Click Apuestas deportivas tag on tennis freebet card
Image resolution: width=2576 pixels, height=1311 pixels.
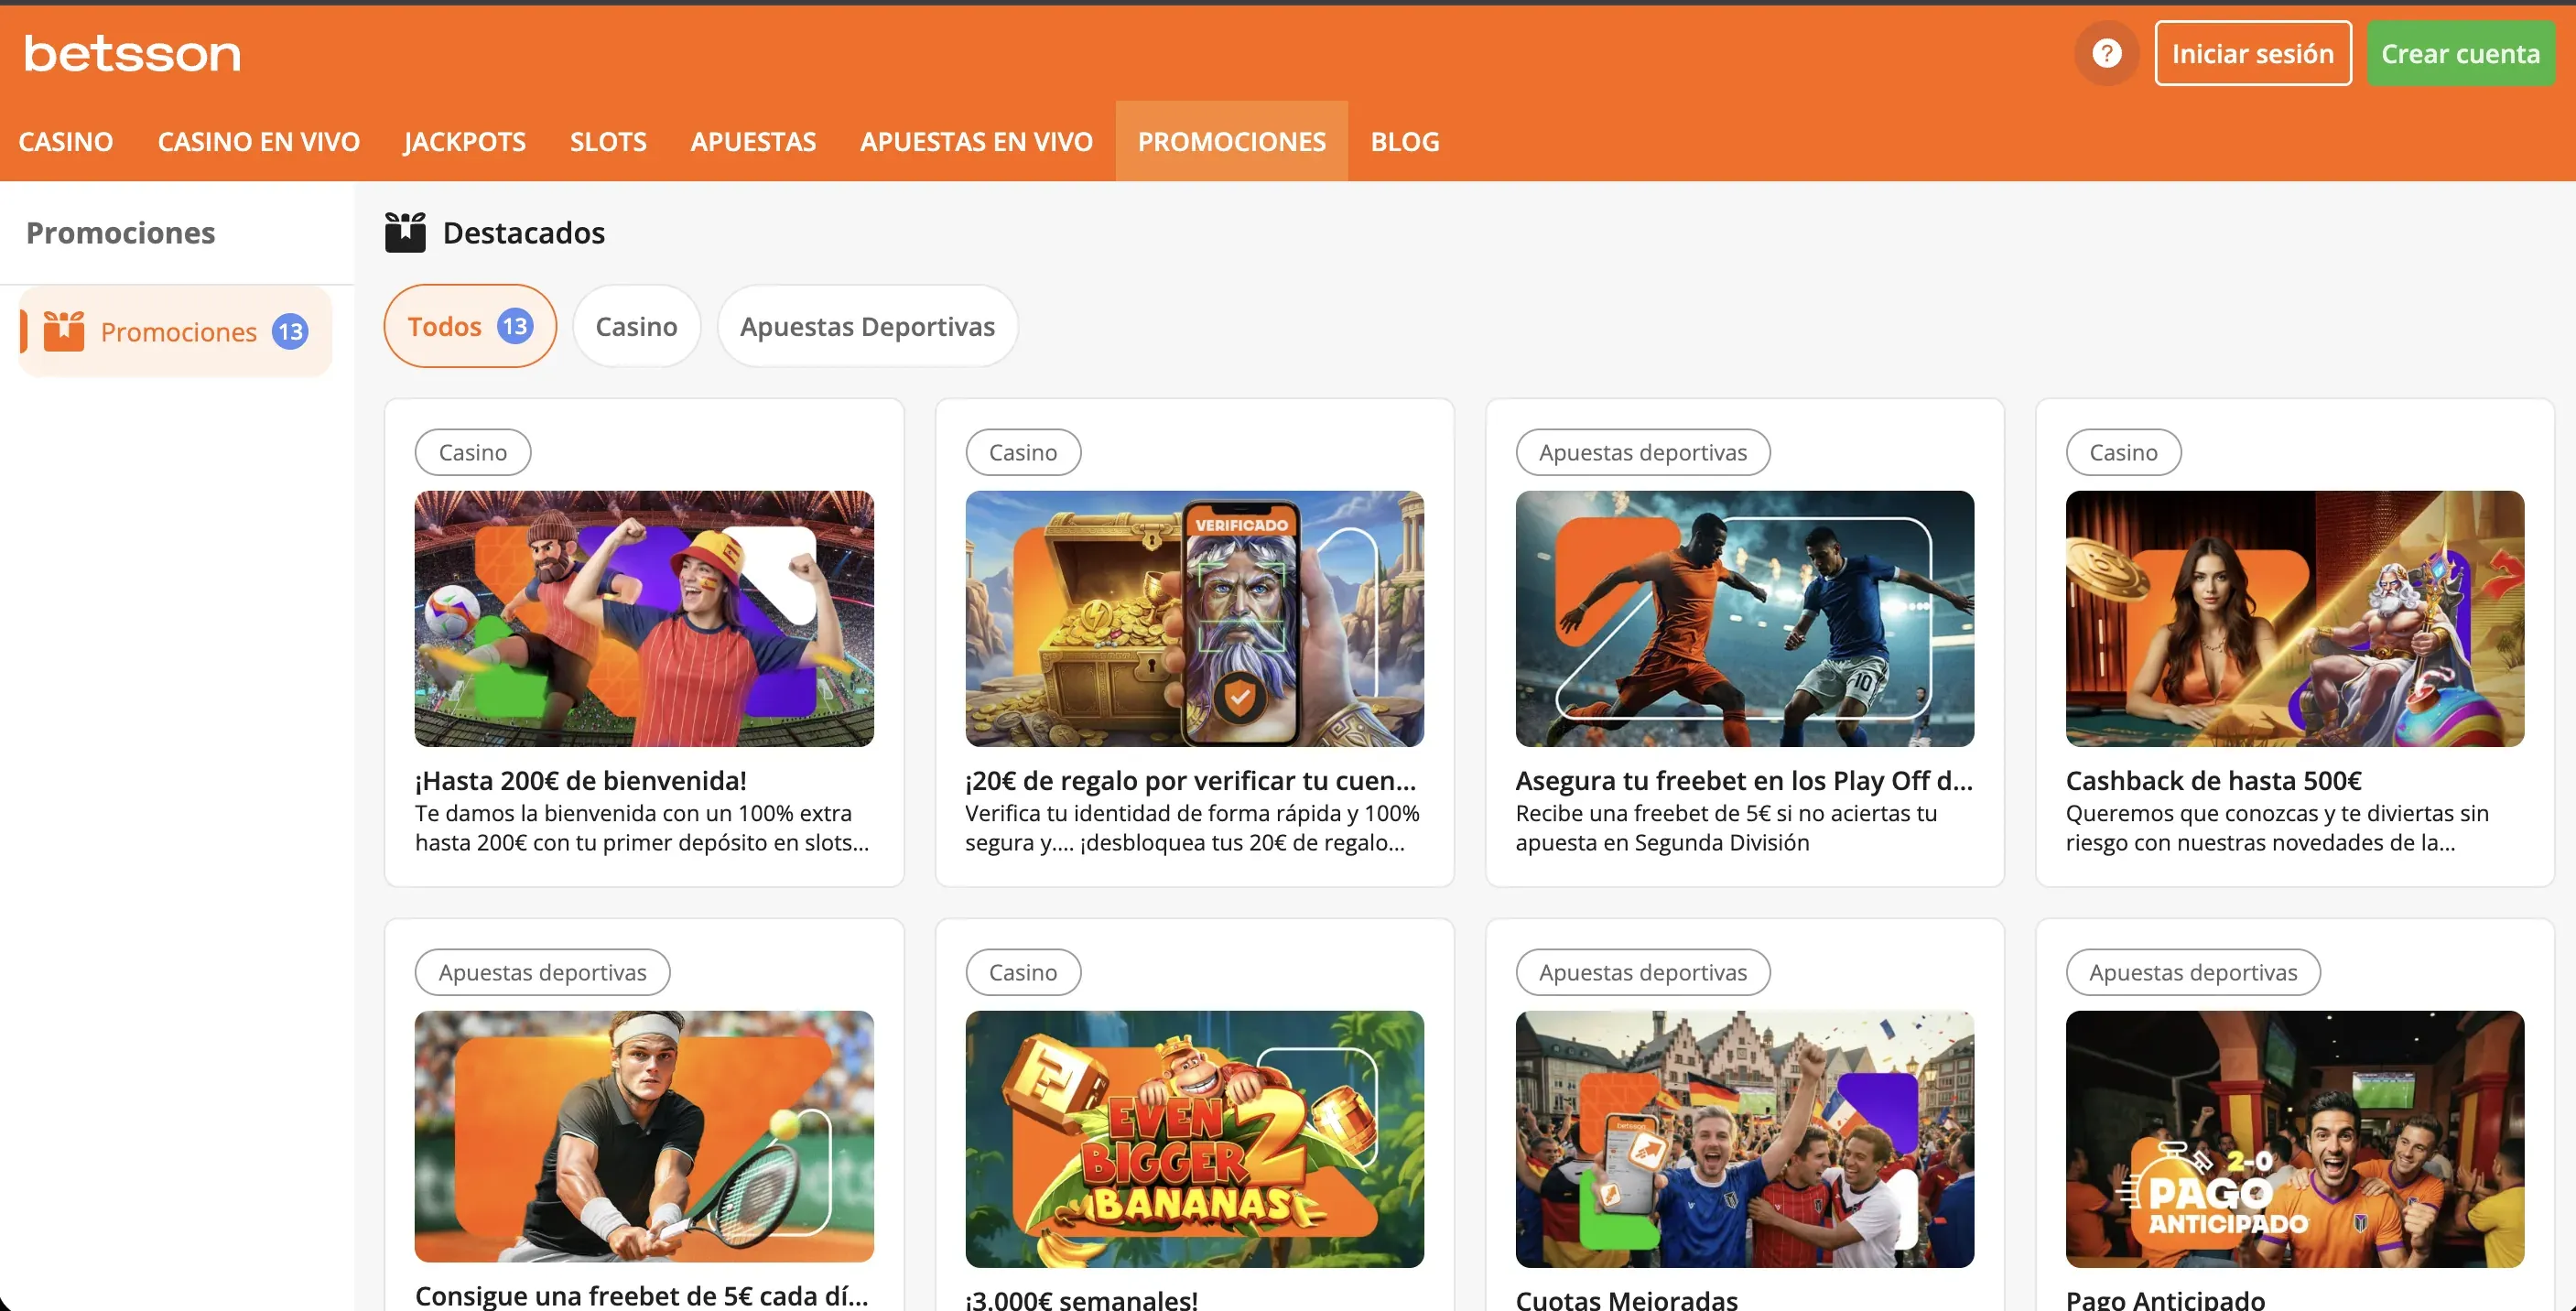(x=542, y=972)
